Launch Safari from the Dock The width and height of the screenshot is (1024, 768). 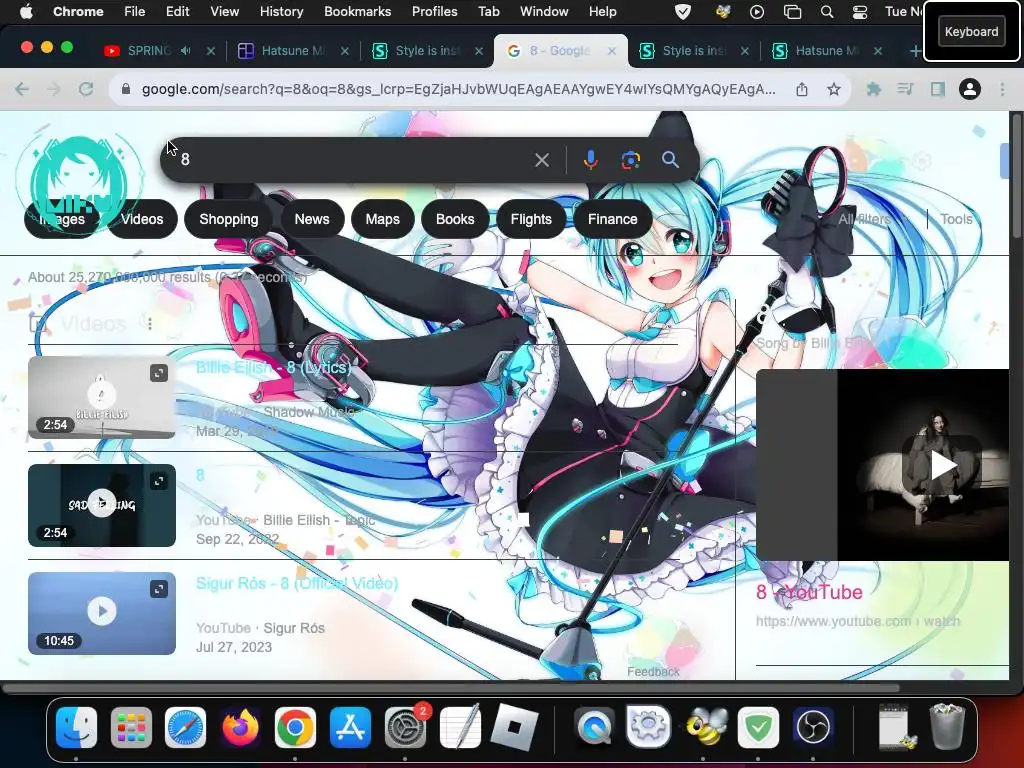185,727
